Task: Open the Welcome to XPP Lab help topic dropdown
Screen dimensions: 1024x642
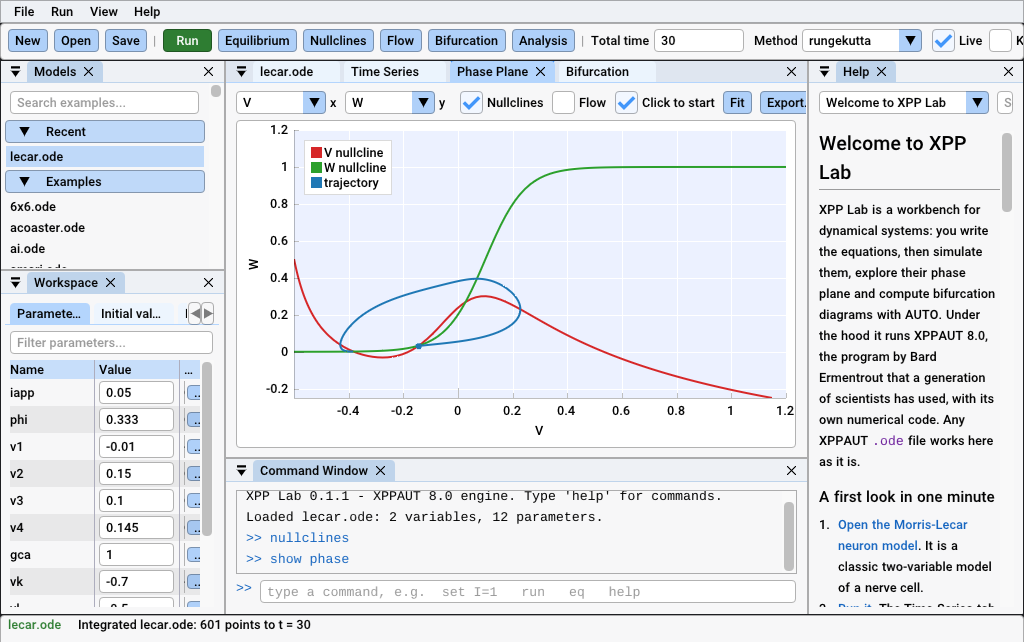Action: click(x=977, y=103)
